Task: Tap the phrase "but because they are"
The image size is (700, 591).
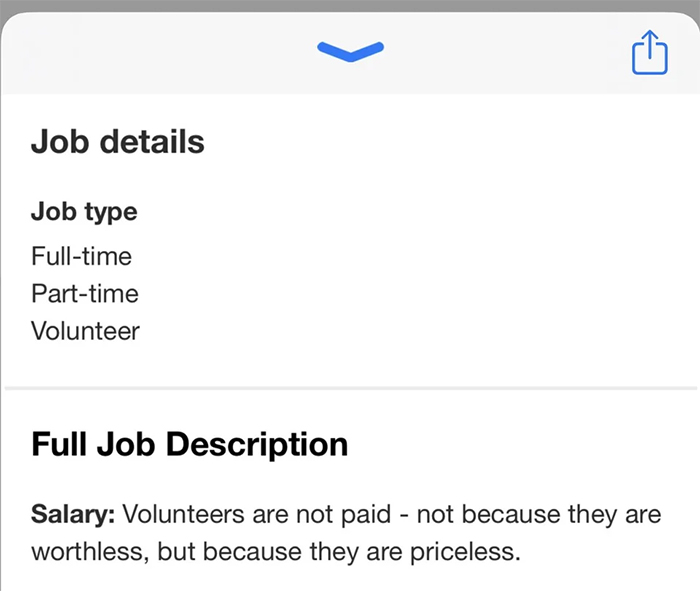Action: pos(282,552)
